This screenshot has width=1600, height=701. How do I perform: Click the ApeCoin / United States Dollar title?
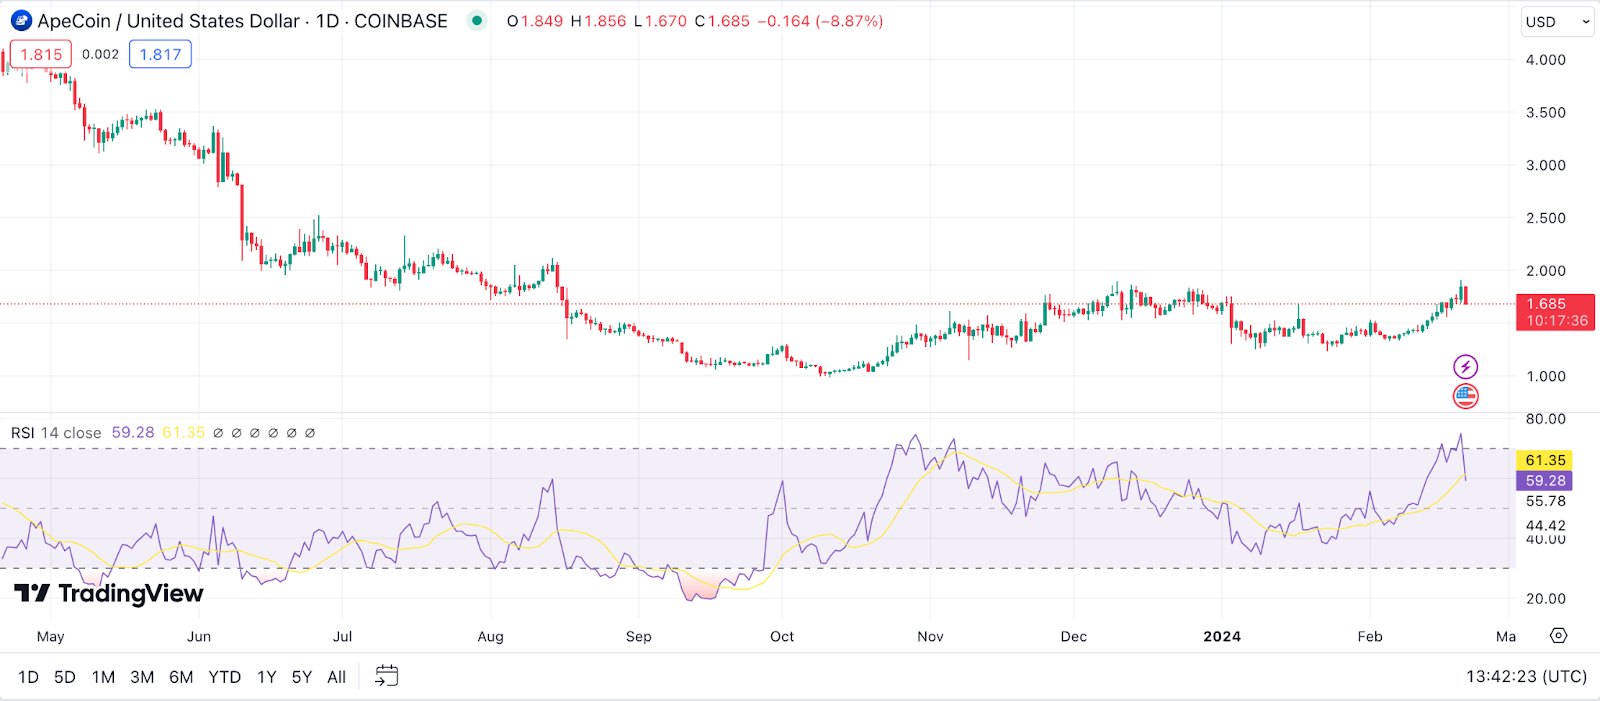click(169, 21)
